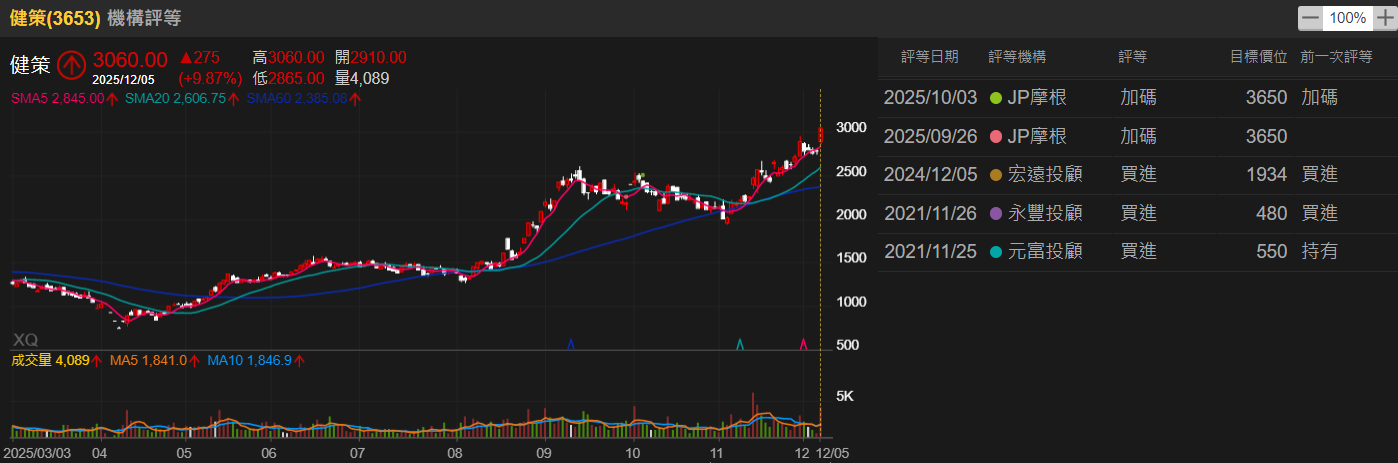The height and width of the screenshot is (463, 1398).
Task: Click the 成交量 volume indicator label
Action: (x=31, y=360)
